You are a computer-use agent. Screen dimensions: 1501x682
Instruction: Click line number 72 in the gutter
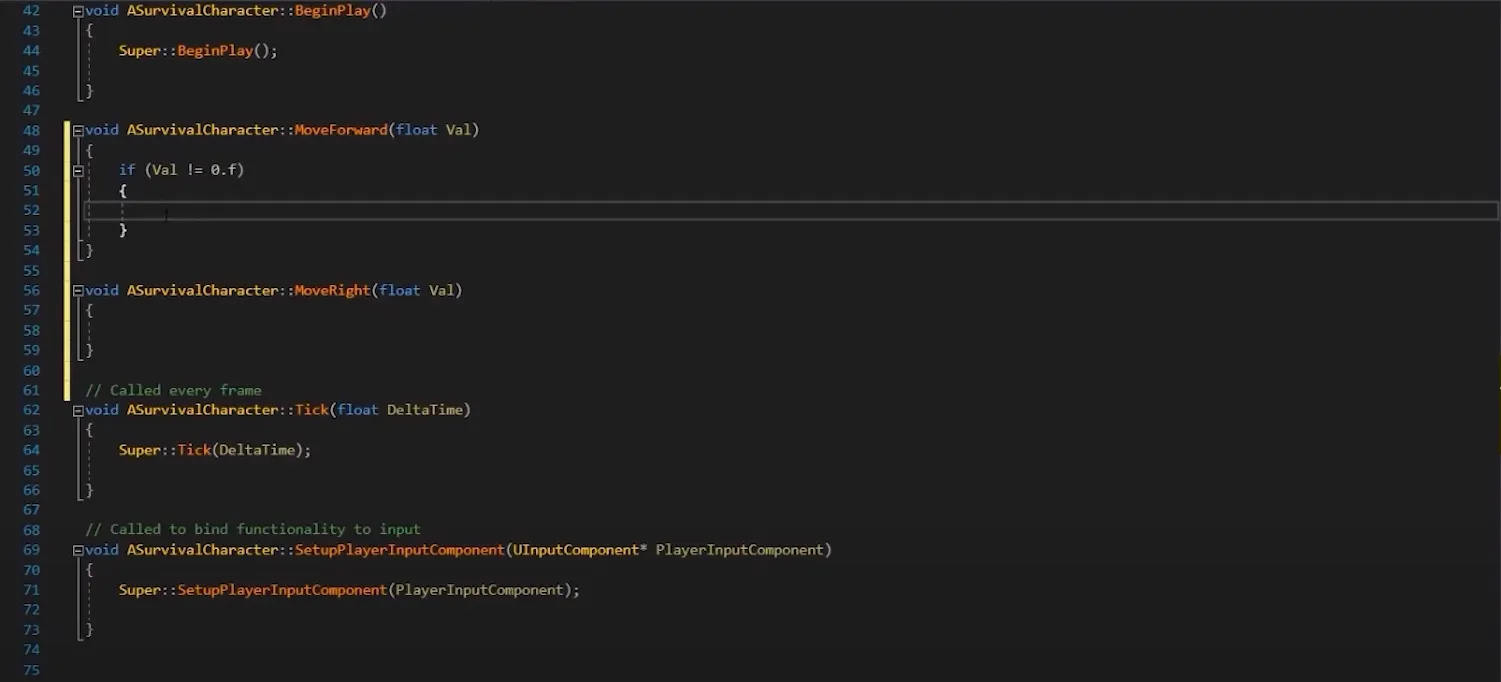31,610
